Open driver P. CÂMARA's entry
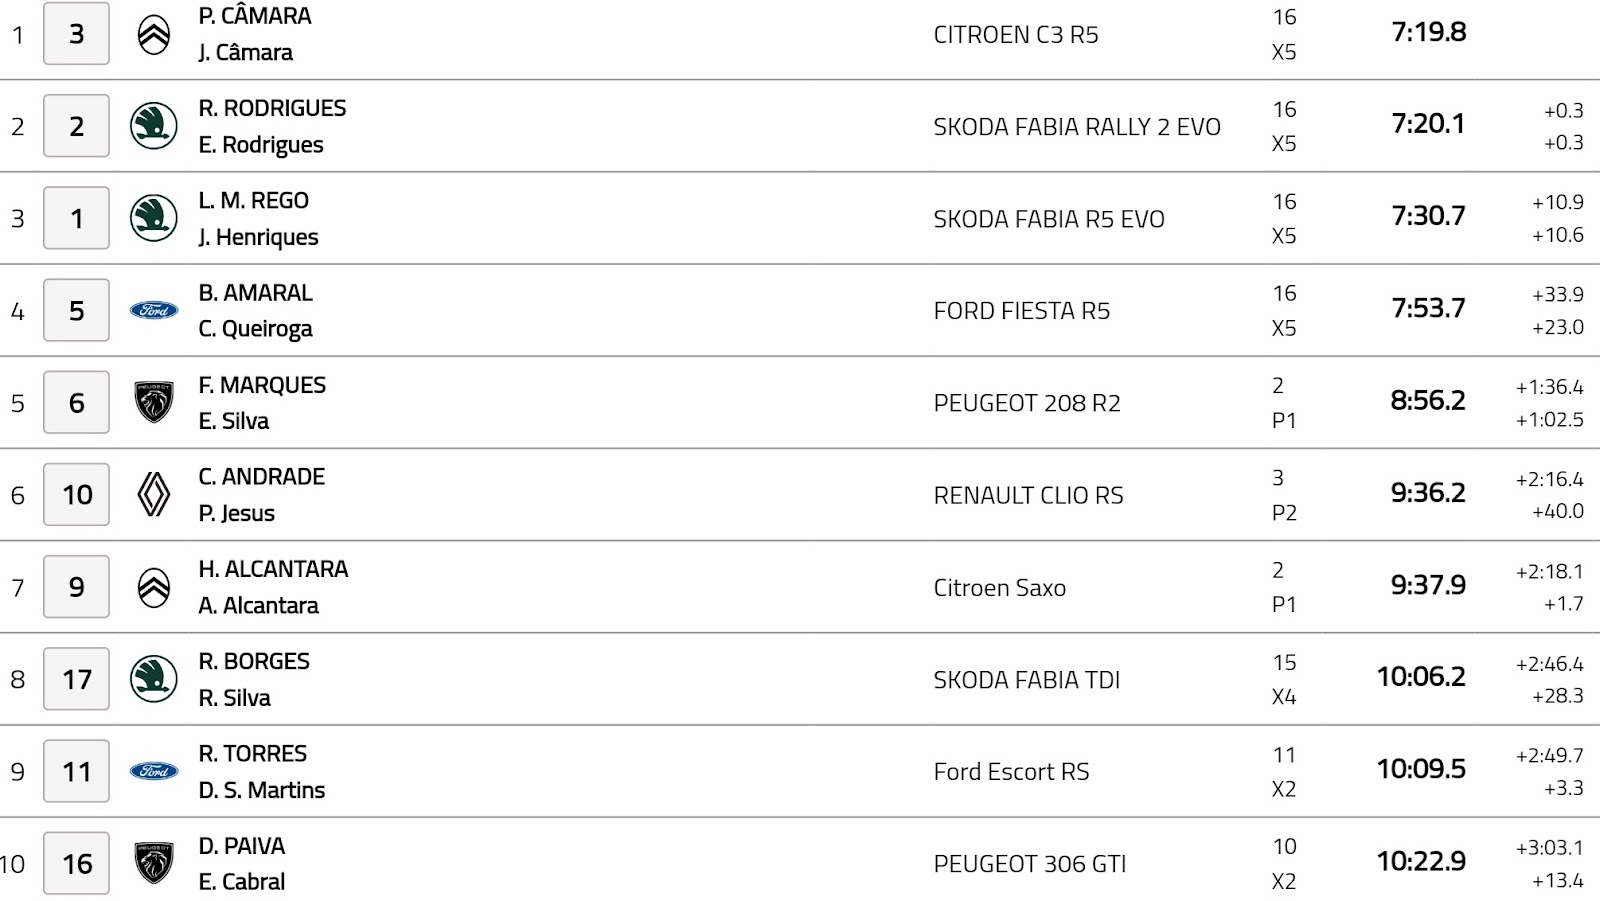The height and width of the screenshot is (901, 1600). (255, 16)
